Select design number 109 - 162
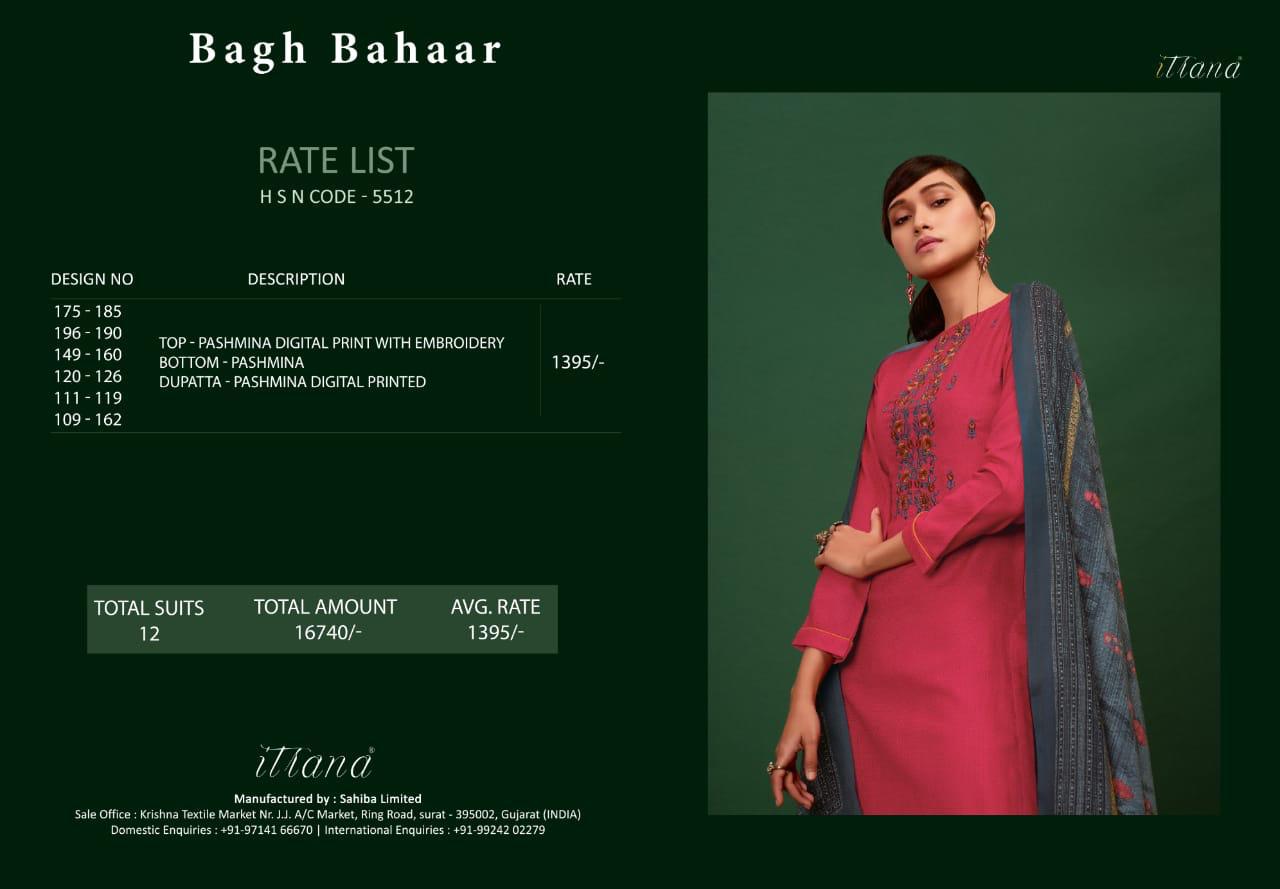 (x=88, y=420)
